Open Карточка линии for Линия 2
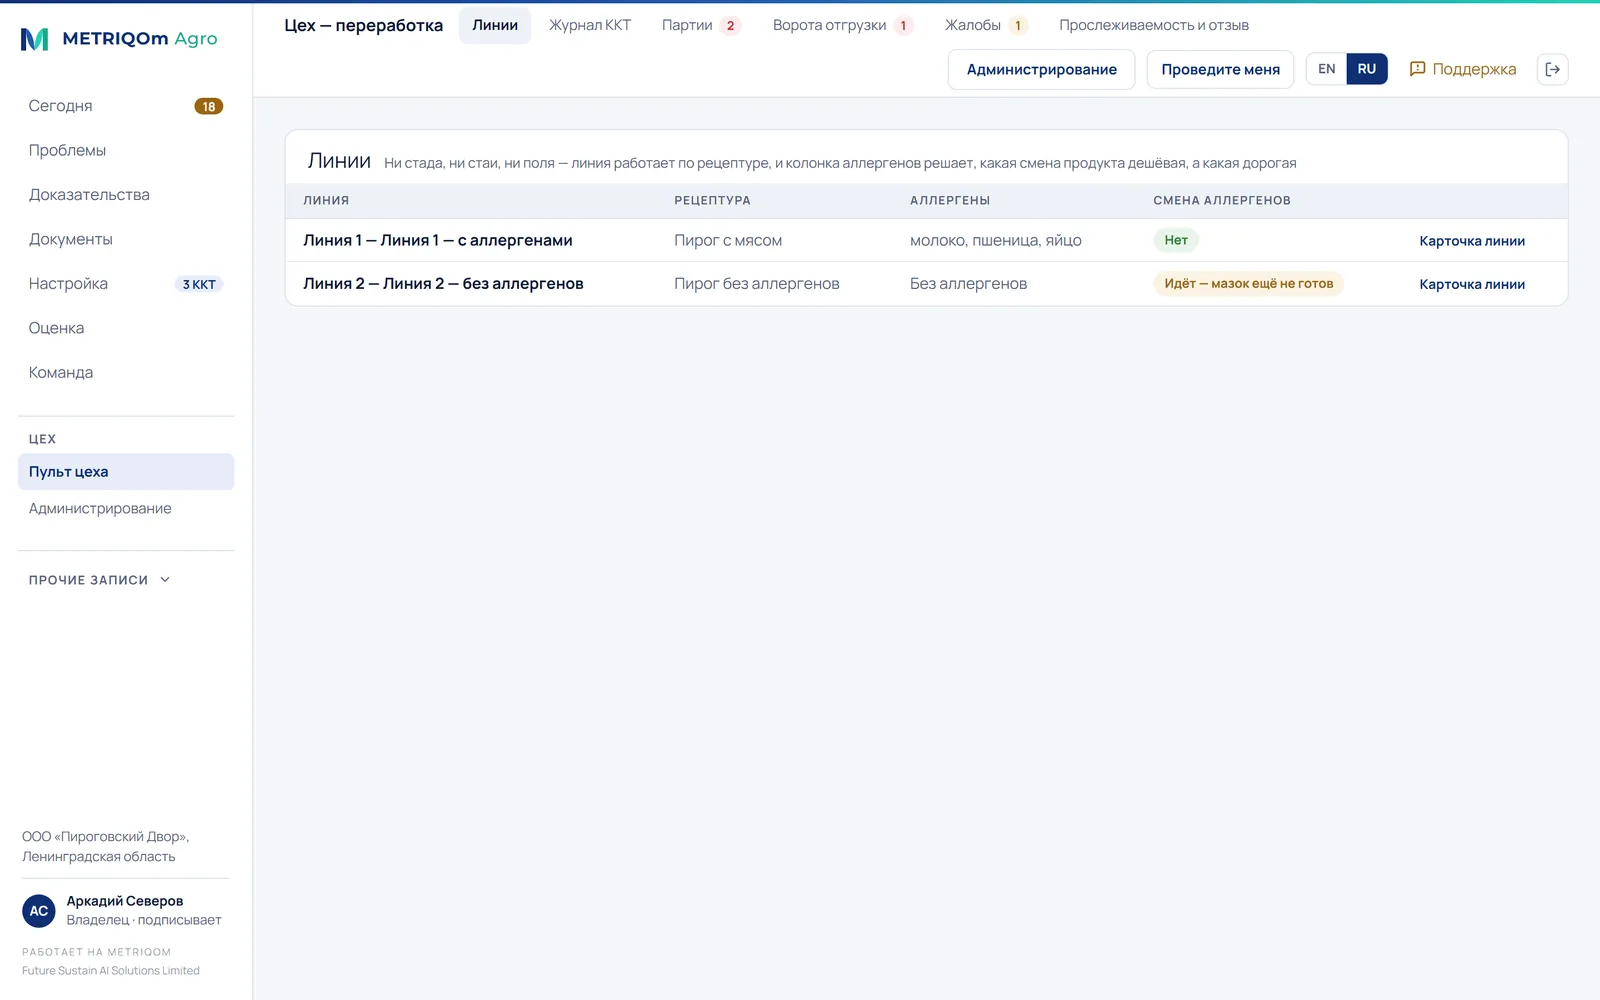 pos(1472,284)
